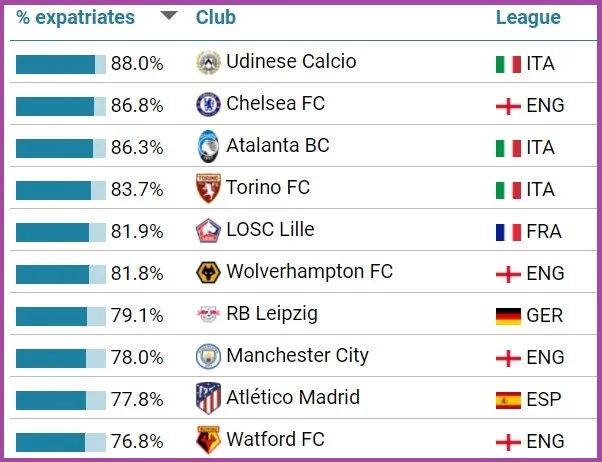Click the Udinese Calcio club crest
Screen dimensions: 602x462
207,62
